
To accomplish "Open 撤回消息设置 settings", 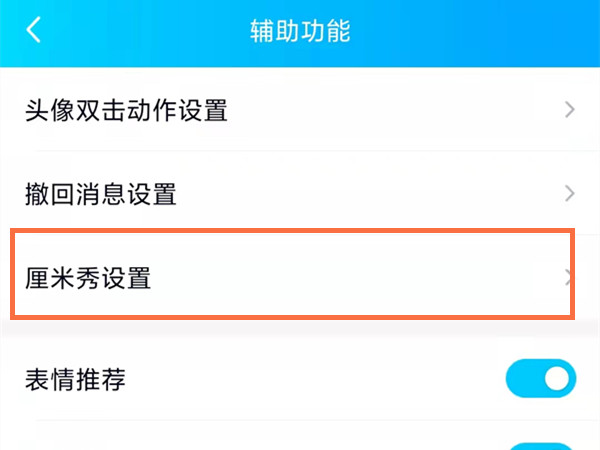I will coord(101,194).
